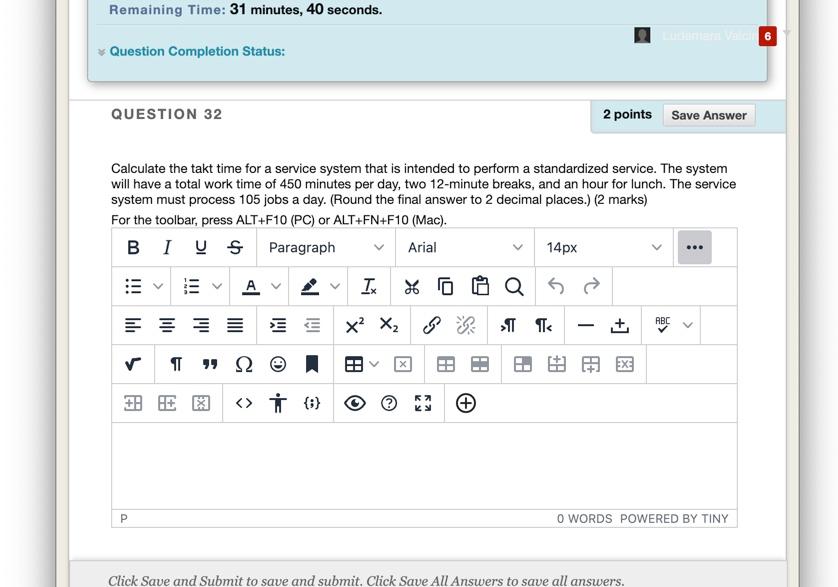Insert a special character using the omega icon
The image size is (838, 587).
coord(243,364)
